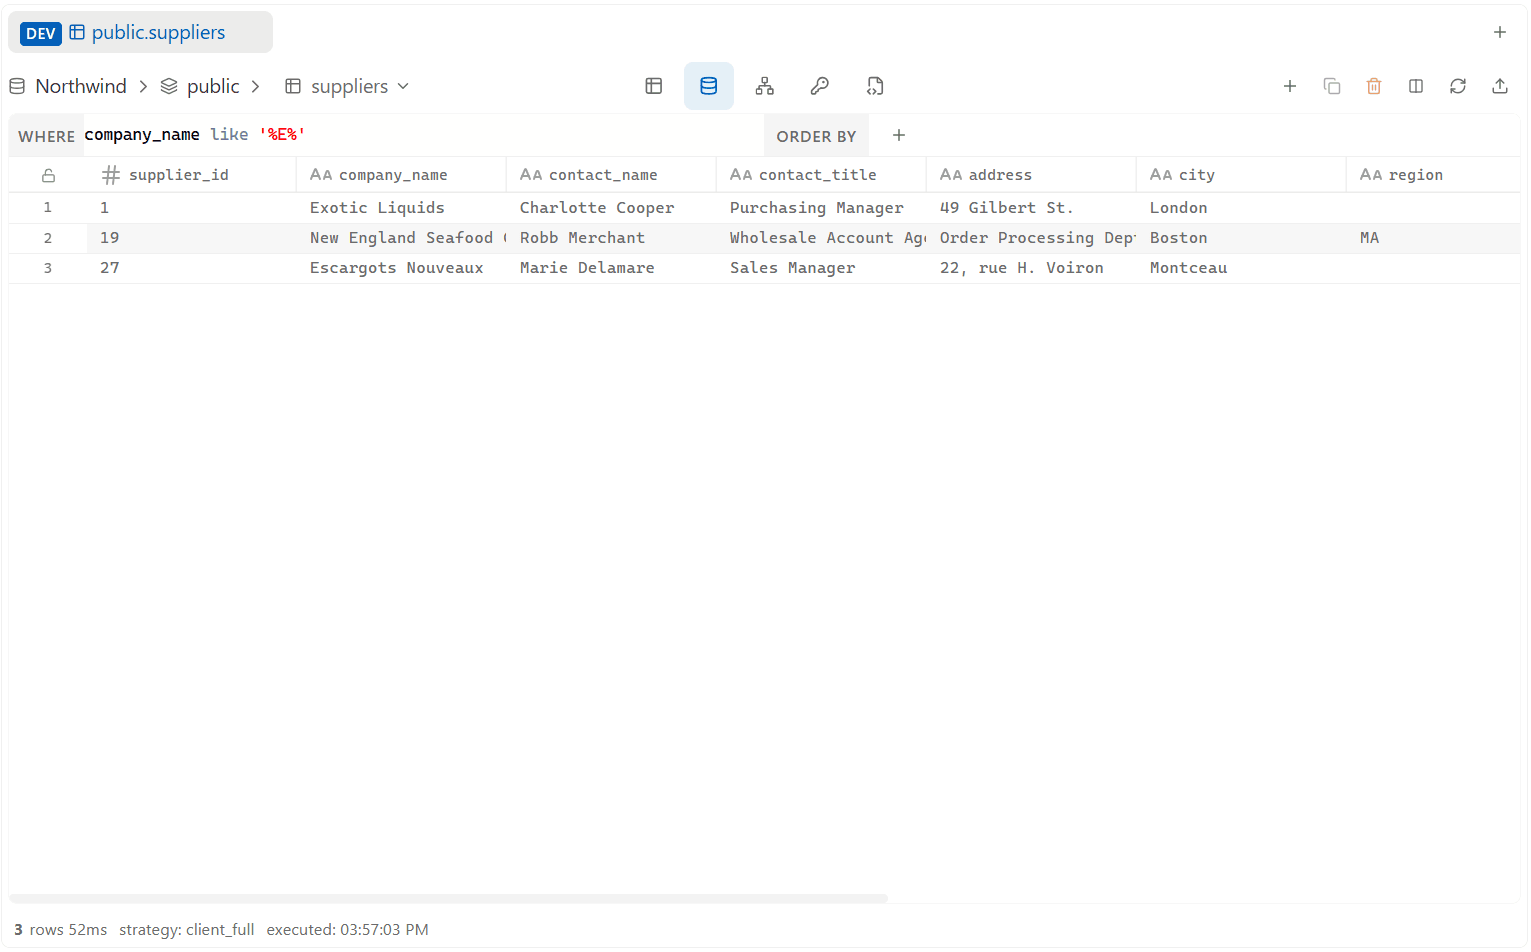Add a new row with the toolbar plus icon

1290,86
